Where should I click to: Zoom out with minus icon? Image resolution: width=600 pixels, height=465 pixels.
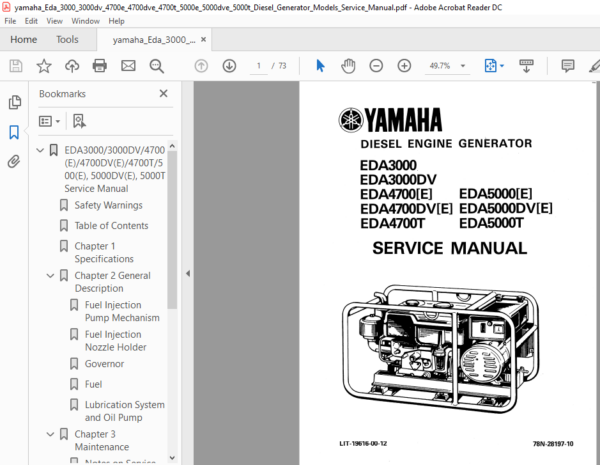pos(376,66)
